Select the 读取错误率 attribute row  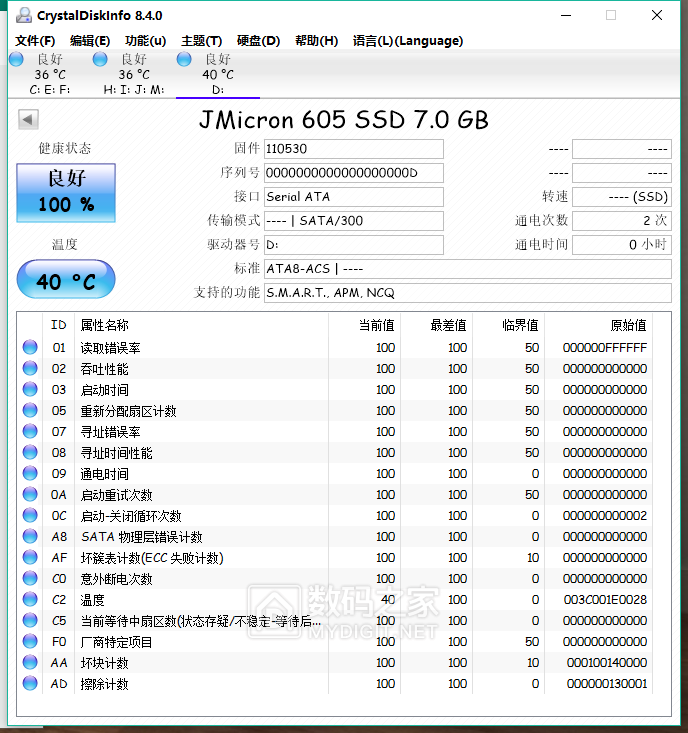click(335, 347)
